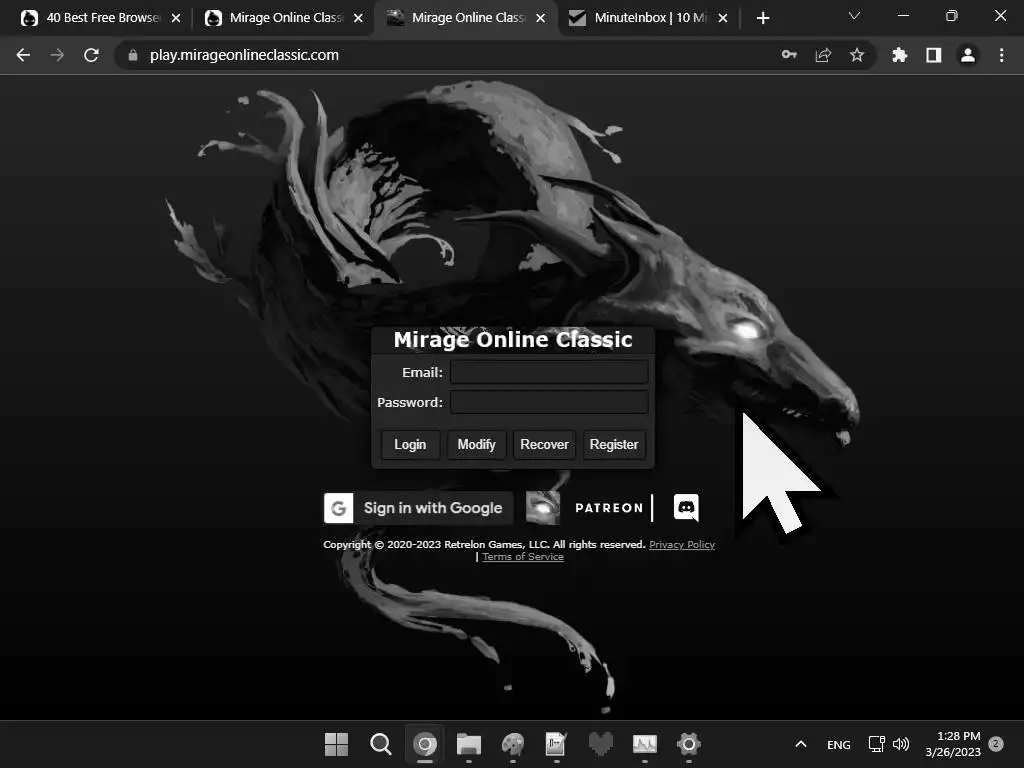Open the Terms of Service link

point(522,557)
